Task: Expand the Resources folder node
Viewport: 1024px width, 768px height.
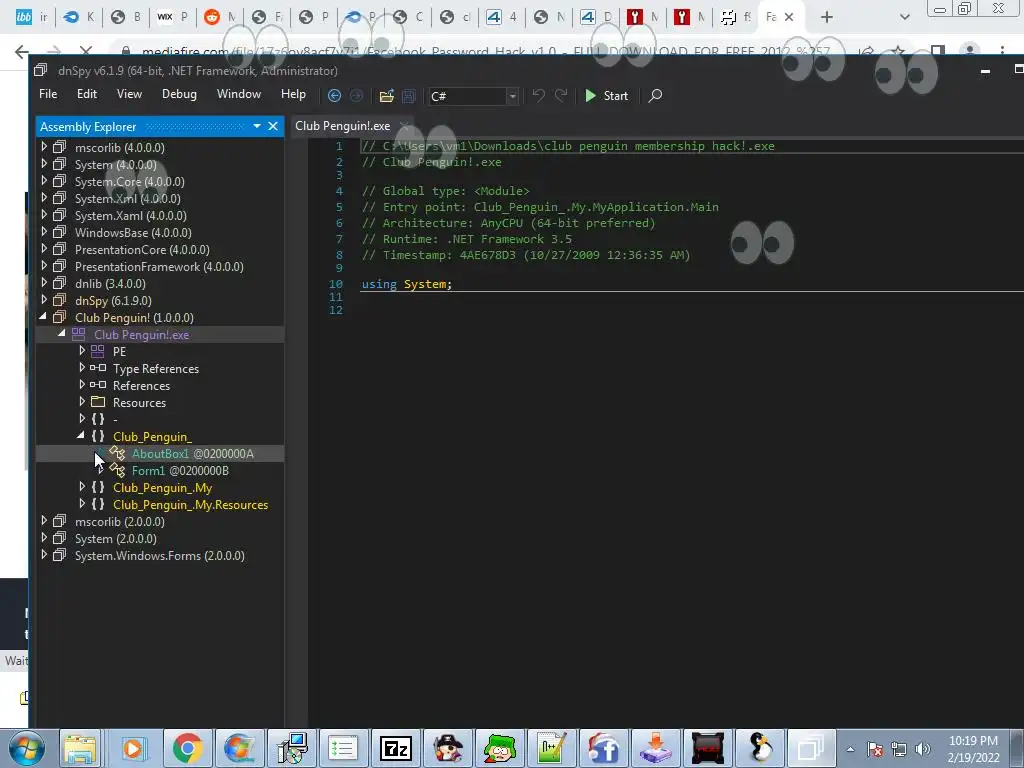Action: (82, 402)
